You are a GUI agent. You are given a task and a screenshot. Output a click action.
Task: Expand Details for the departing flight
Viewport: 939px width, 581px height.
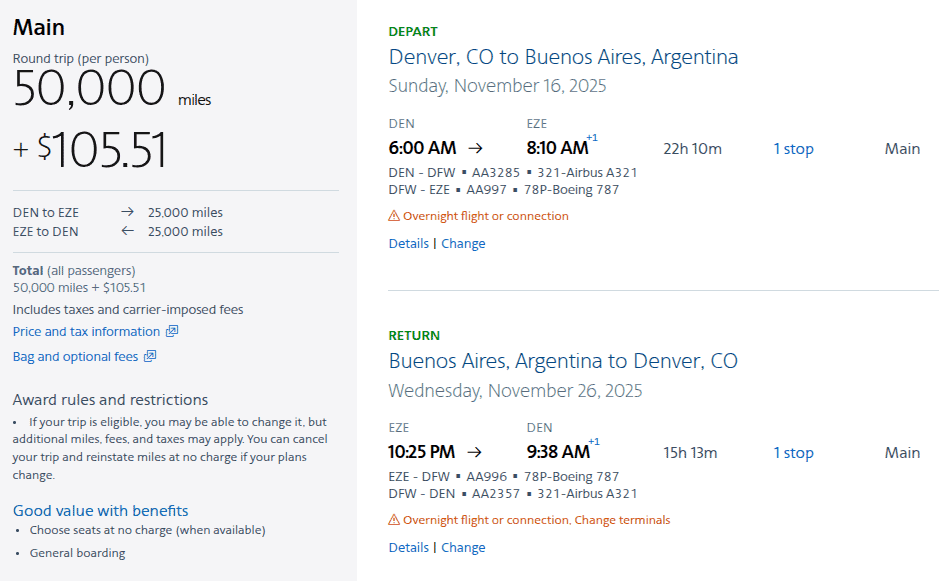408,243
